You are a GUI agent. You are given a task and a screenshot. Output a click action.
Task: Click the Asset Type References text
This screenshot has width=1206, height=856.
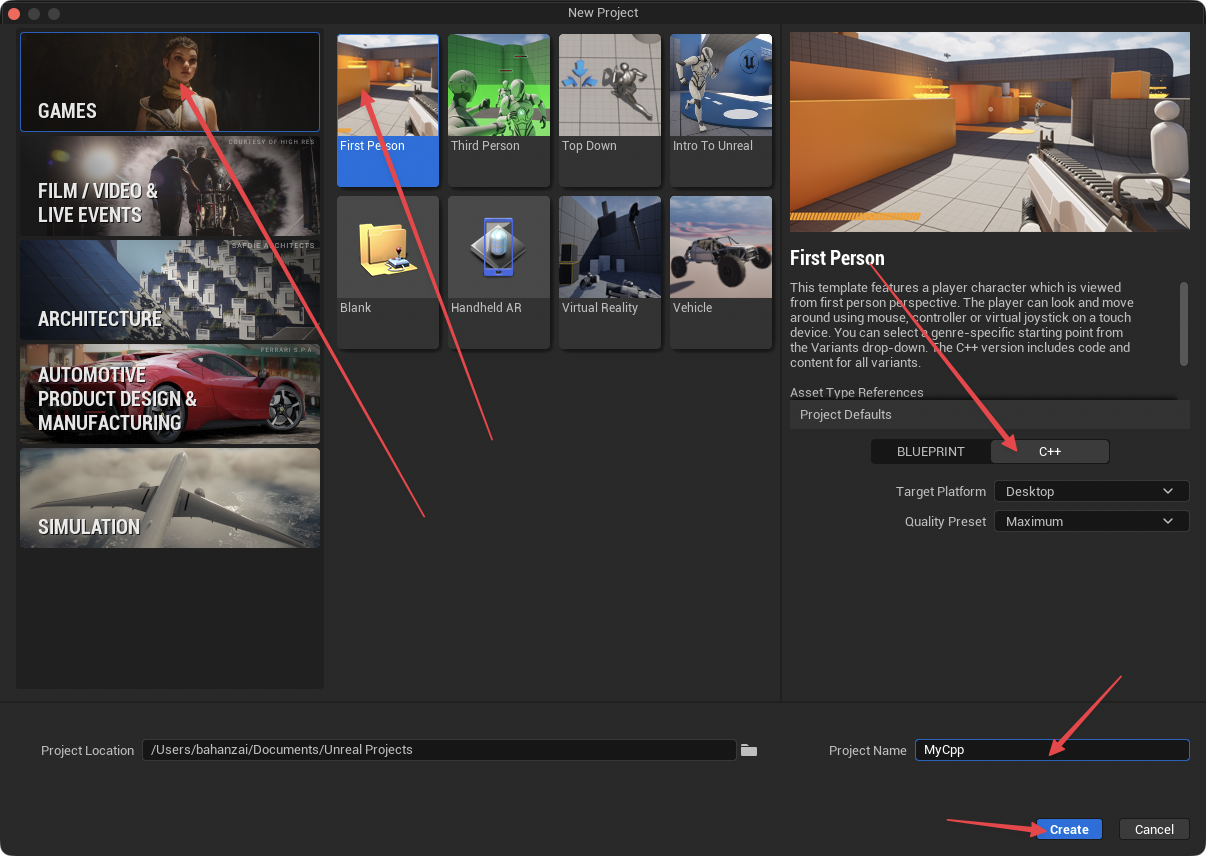[x=857, y=392]
